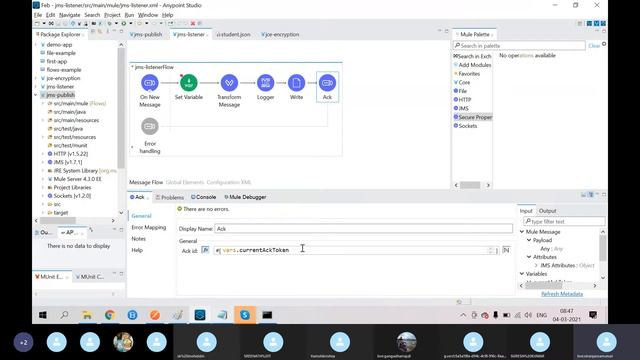This screenshot has height=360, width=640.
Task: Click the type filter text field
Action: click(x=564, y=221)
